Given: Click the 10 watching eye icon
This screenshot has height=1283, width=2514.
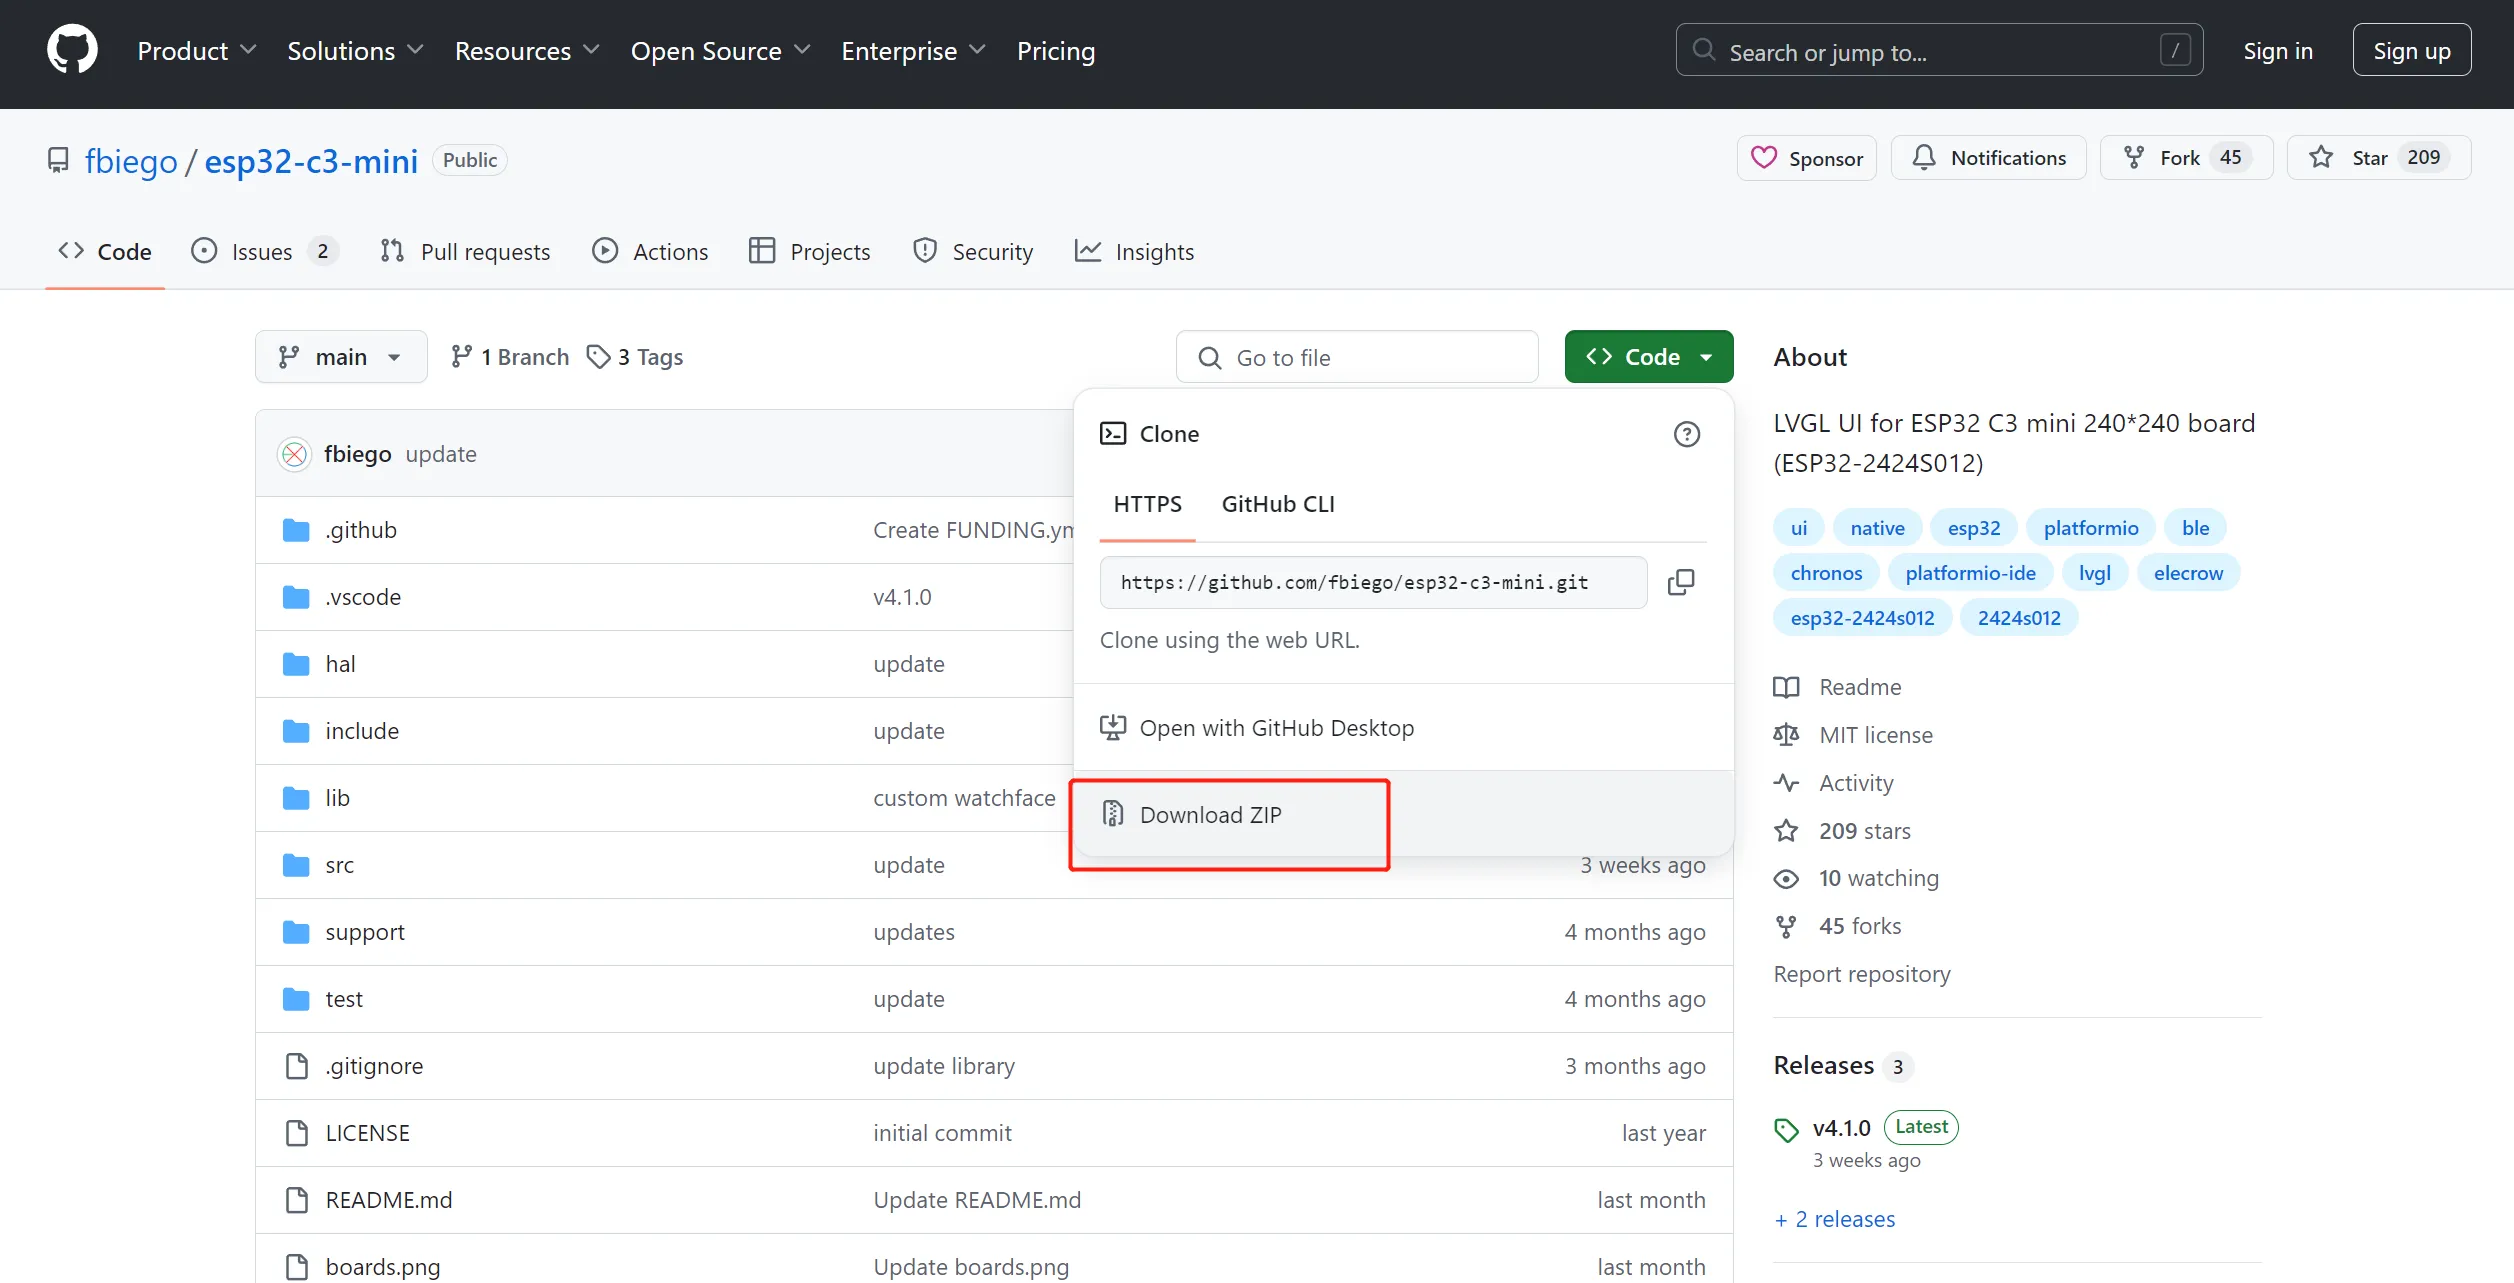Looking at the screenshot, I should (x=1786, y=878).
